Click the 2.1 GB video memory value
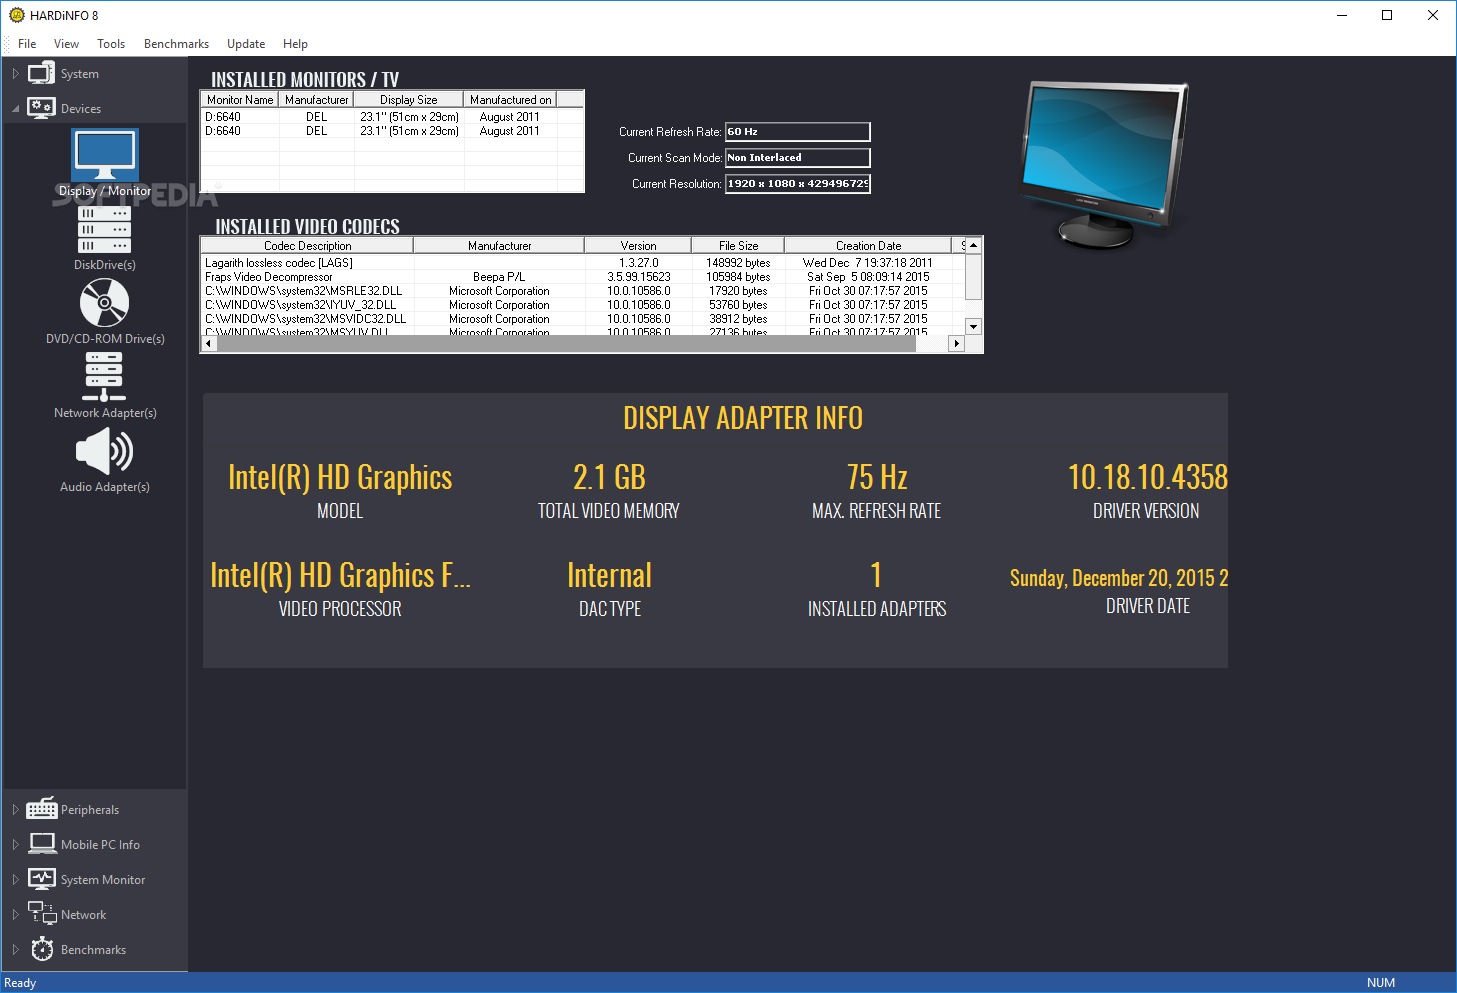 point(609,477)
